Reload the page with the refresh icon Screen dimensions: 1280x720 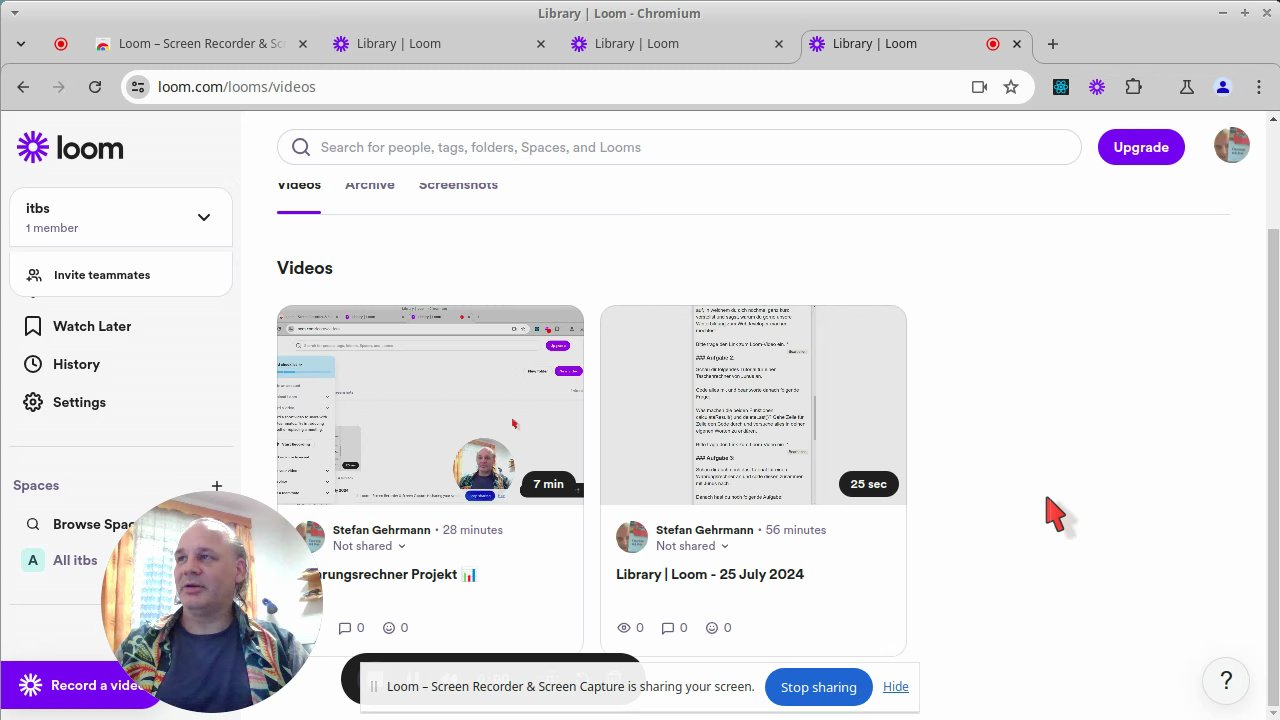point(95,87)
